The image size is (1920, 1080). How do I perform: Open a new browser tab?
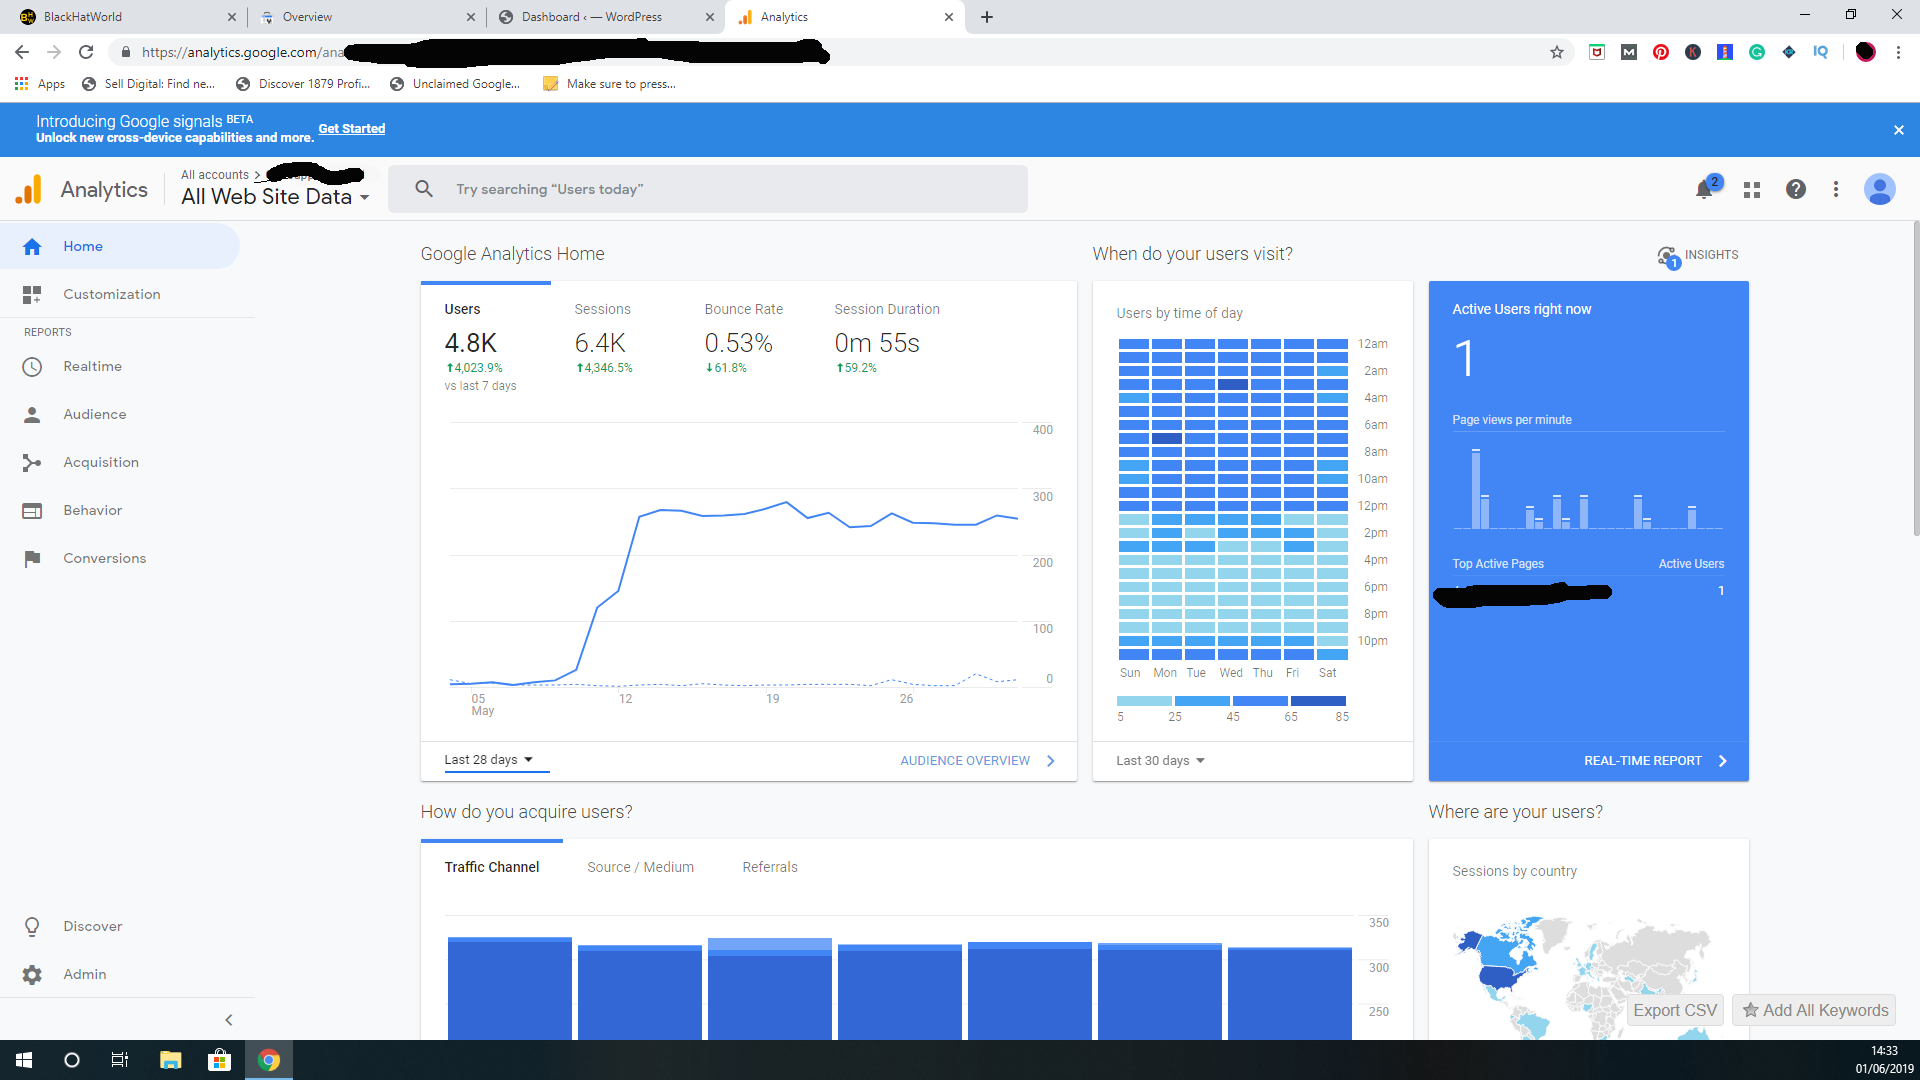pyautogui.click(x=987, y=17)
